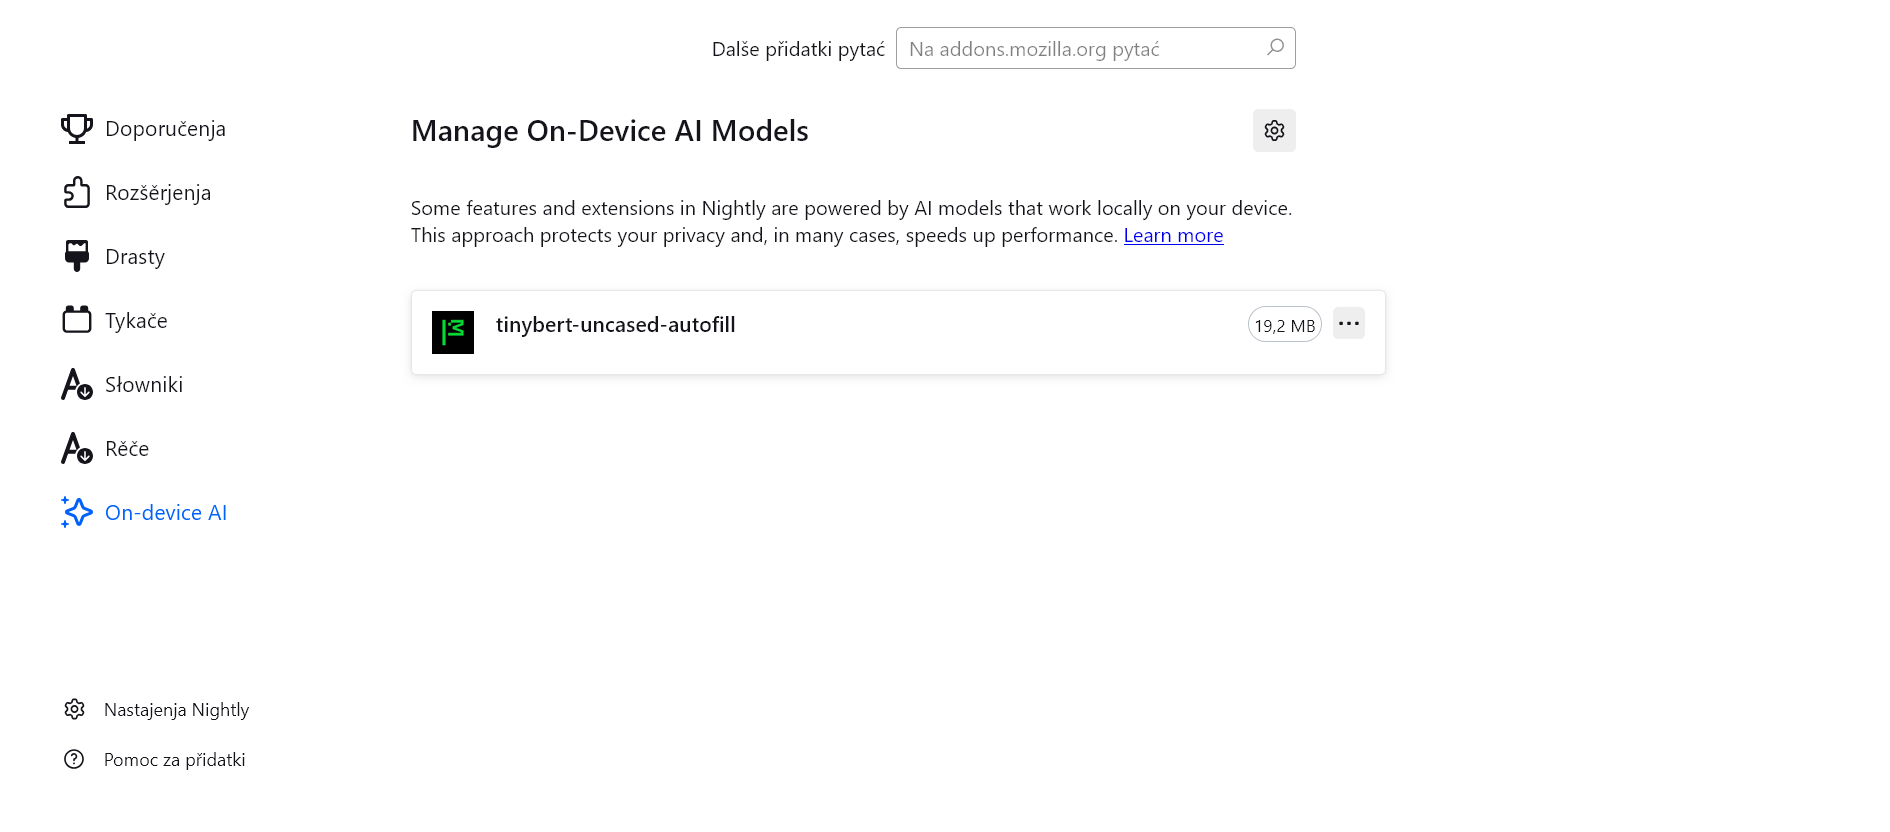Screen dimensions: 1890x832
Task: Click the tinybert-uncased-autofill model name
Action: click(615, 325)
